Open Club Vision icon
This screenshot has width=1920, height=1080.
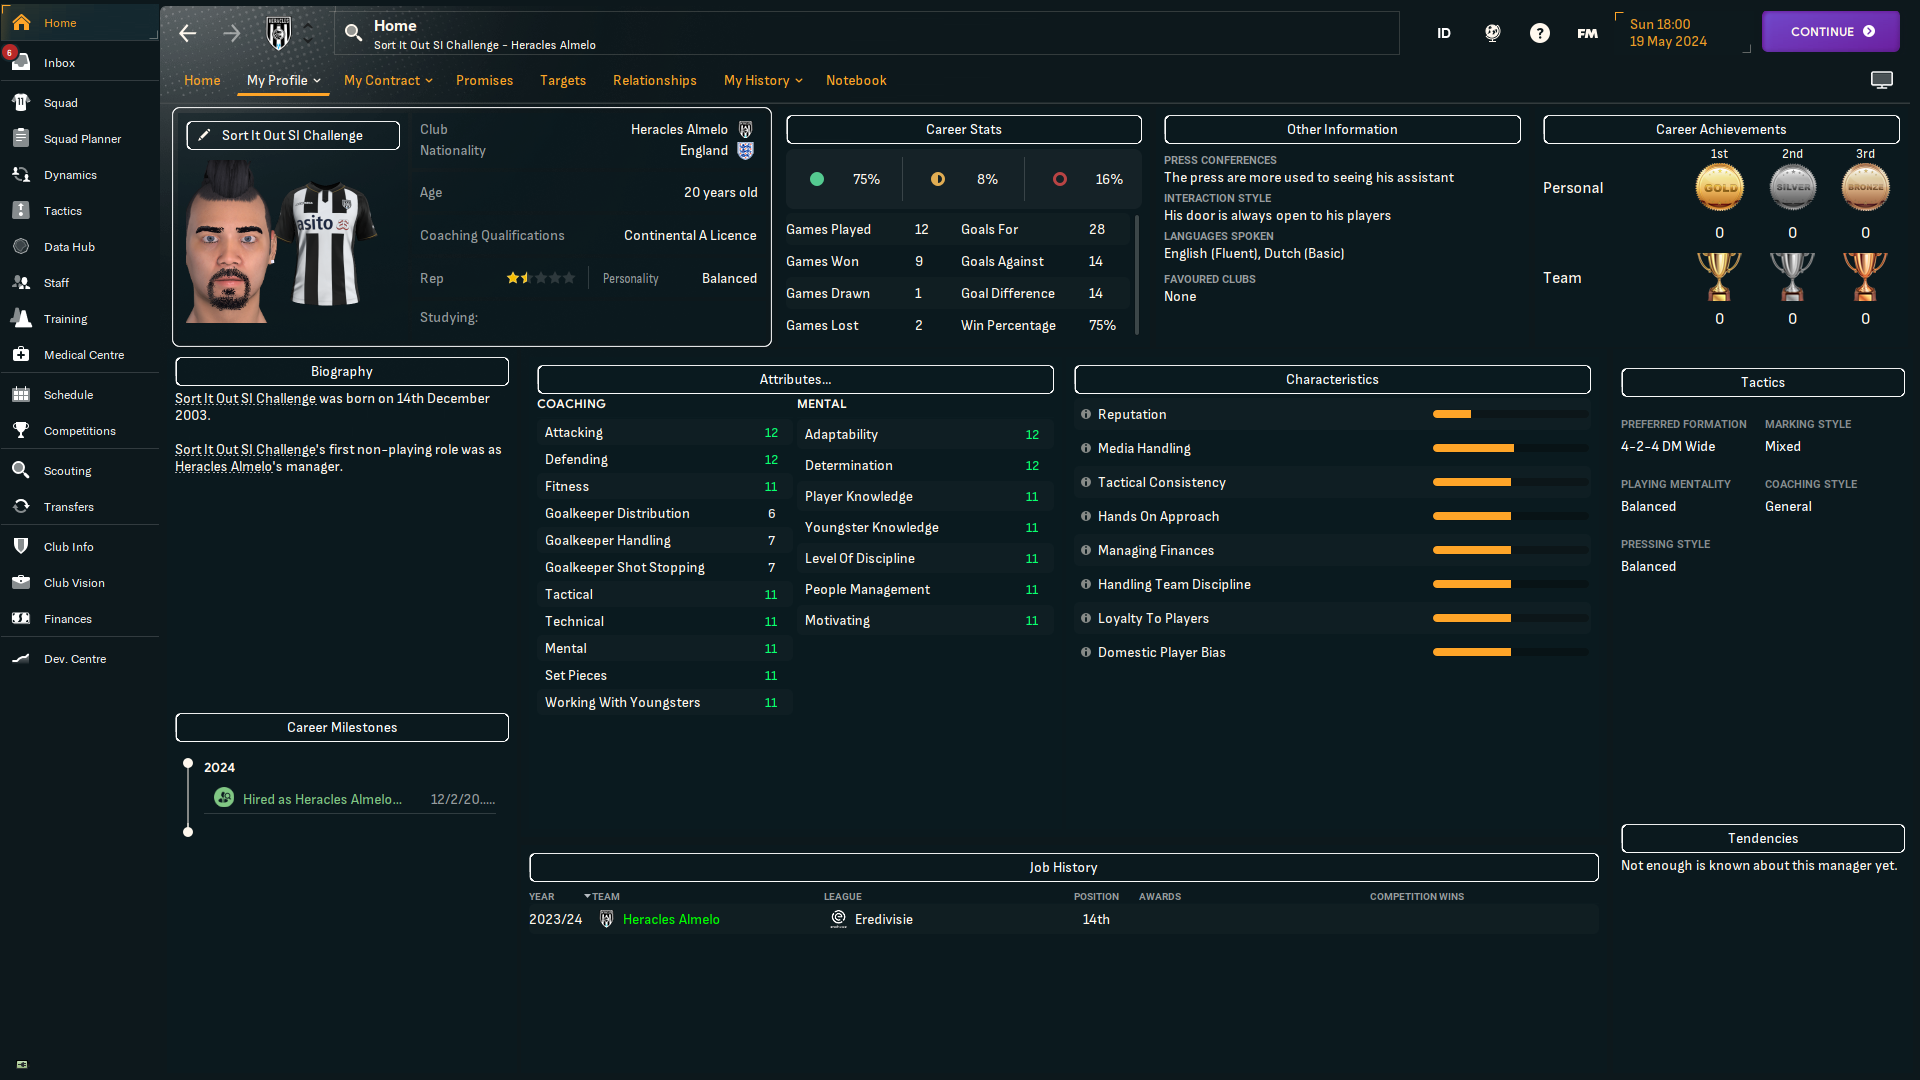tap(21, 582)
